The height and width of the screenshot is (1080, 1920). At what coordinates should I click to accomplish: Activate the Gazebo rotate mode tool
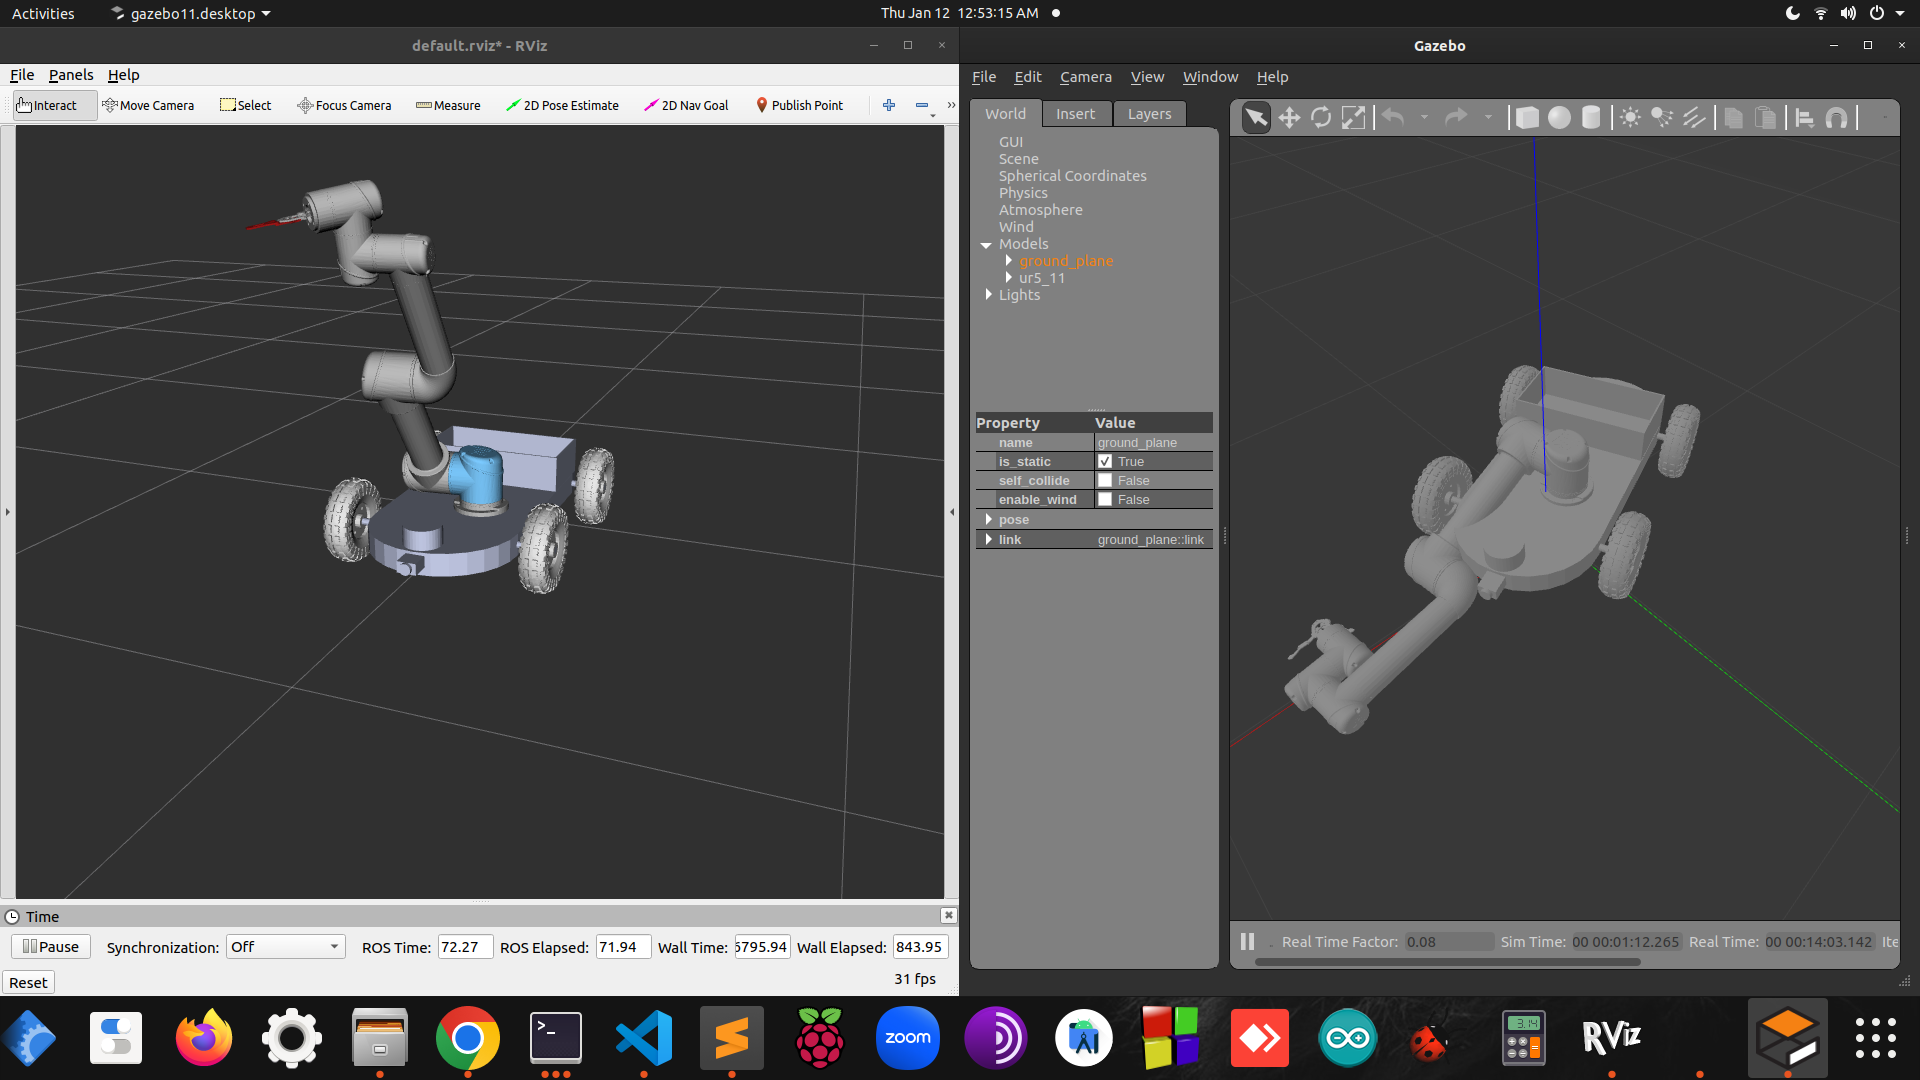point(1321,118)
